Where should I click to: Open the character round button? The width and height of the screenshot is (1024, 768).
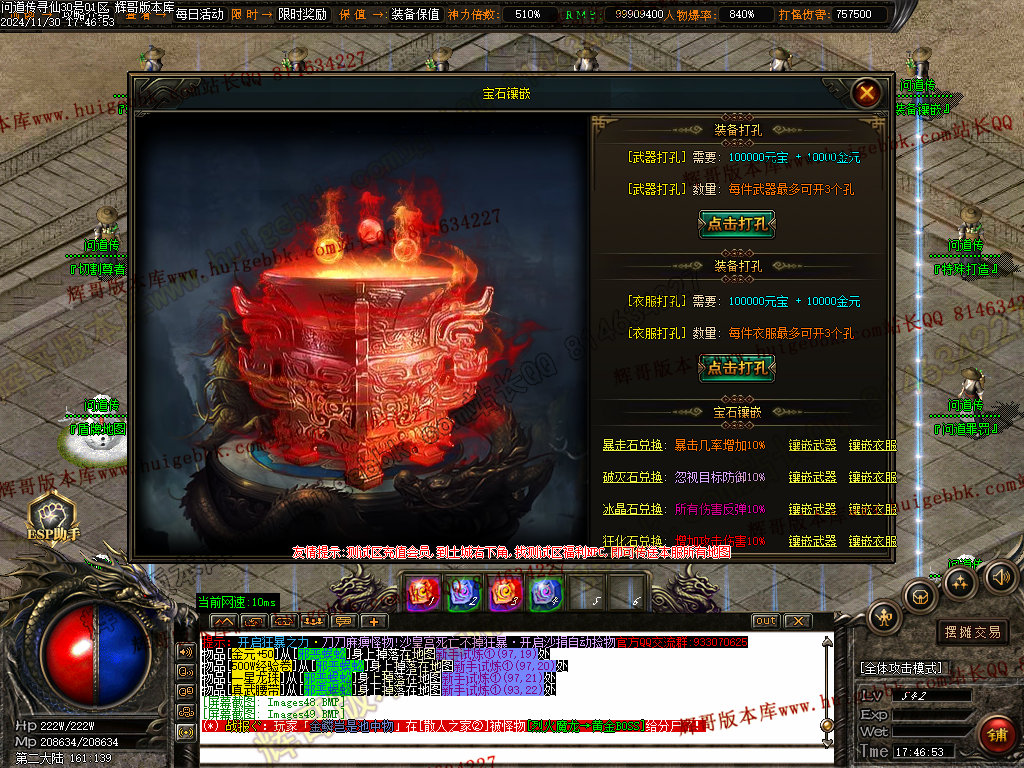pyautogui.click(x=885, y=616)
